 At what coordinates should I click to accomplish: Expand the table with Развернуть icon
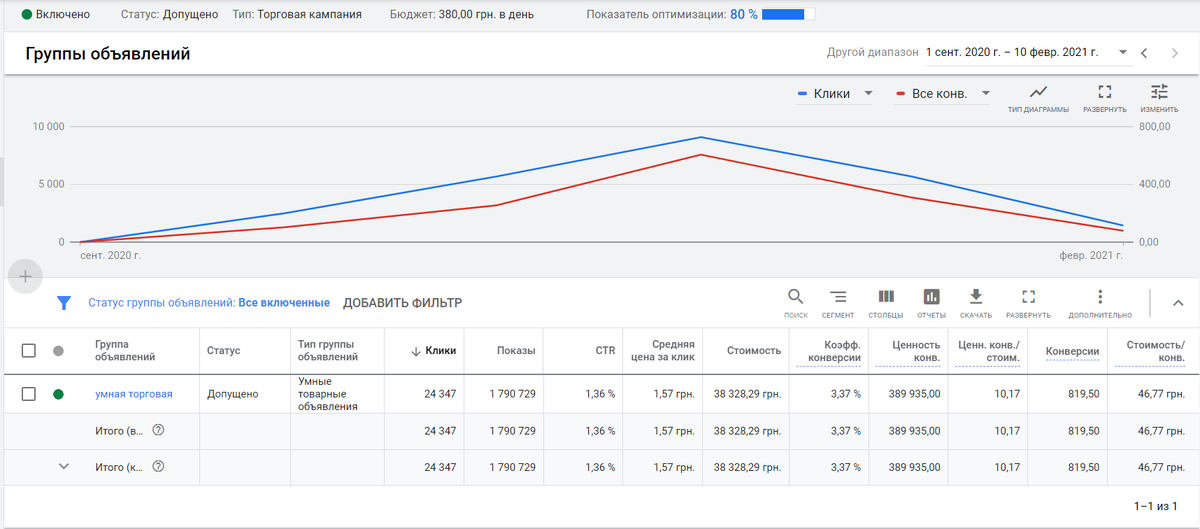1028,297
